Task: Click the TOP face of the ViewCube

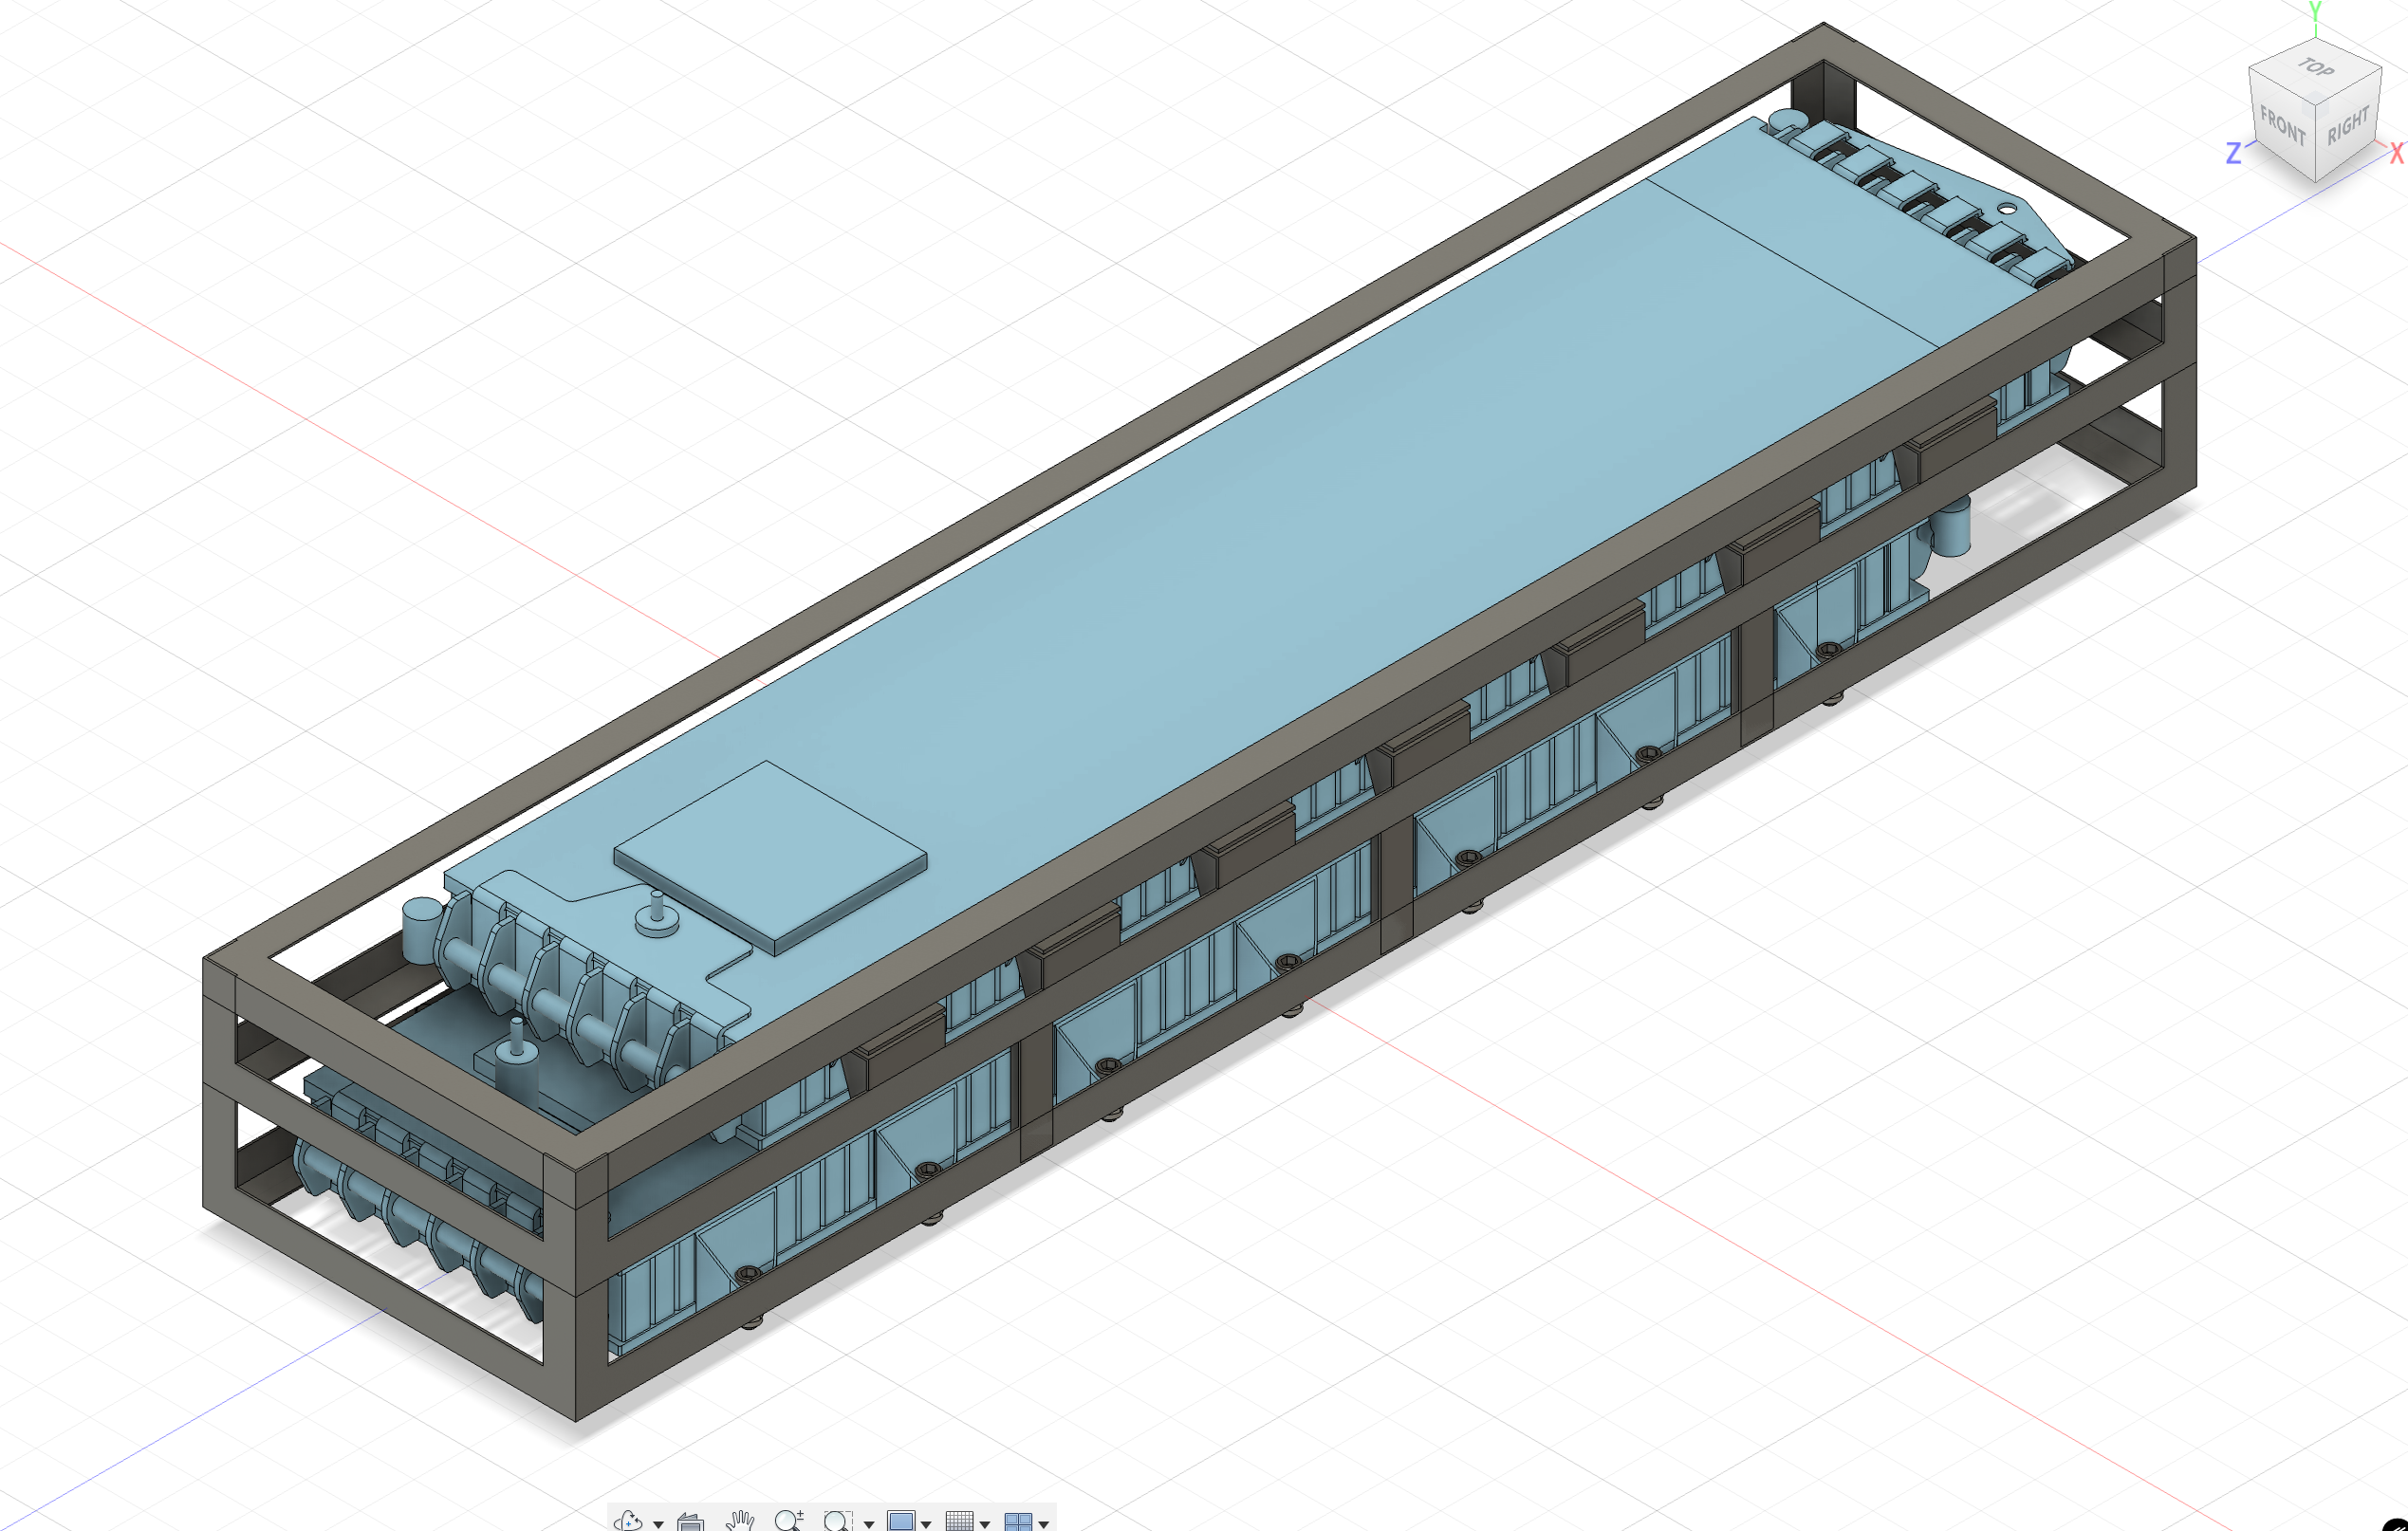Action: (x=2316, y=68)
